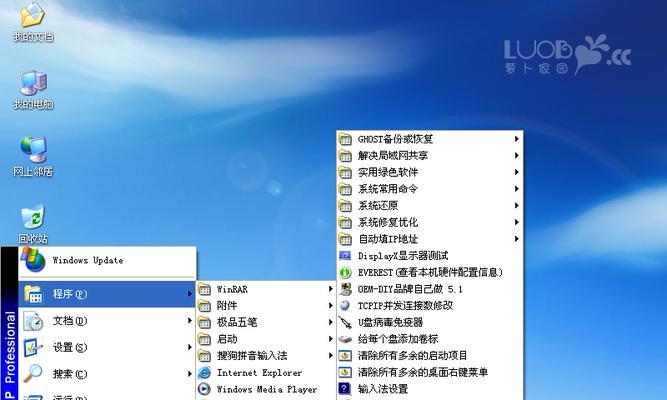
Task: Click the 程序(P) folder icon
Action: tap(33, 294)
